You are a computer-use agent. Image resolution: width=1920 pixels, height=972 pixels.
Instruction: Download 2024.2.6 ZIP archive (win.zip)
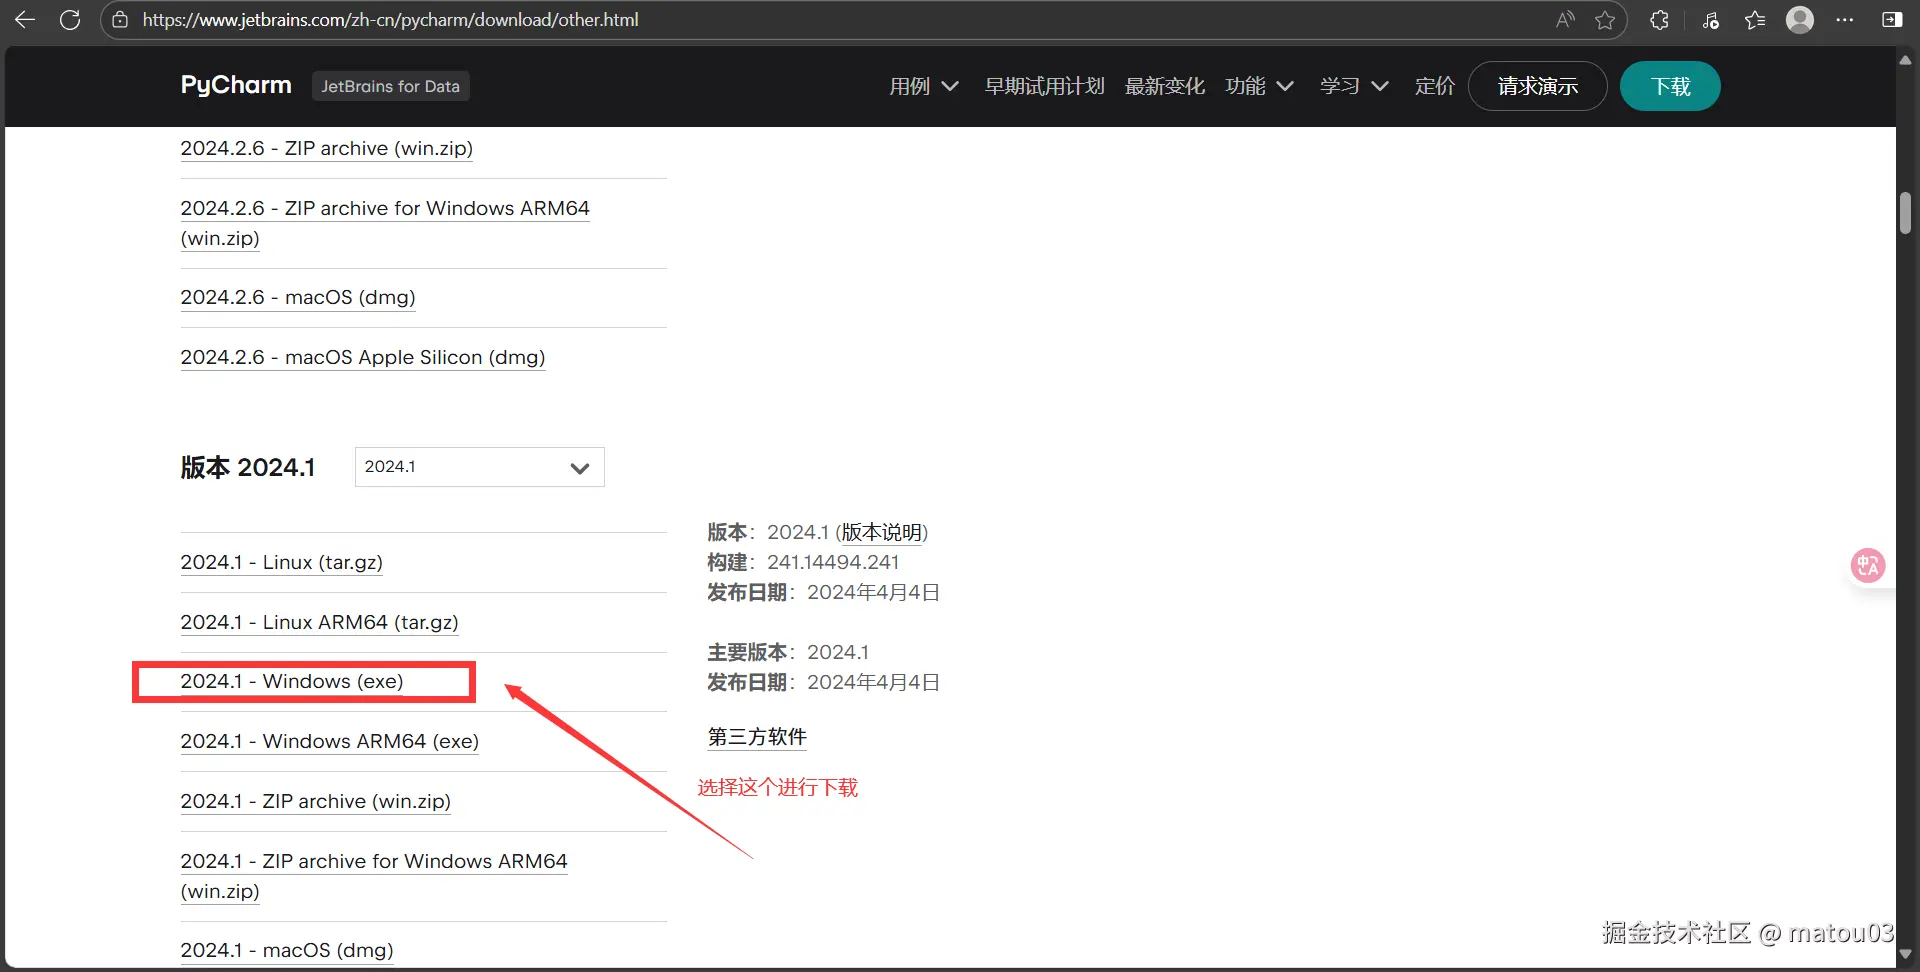click(x=326, y=149)
